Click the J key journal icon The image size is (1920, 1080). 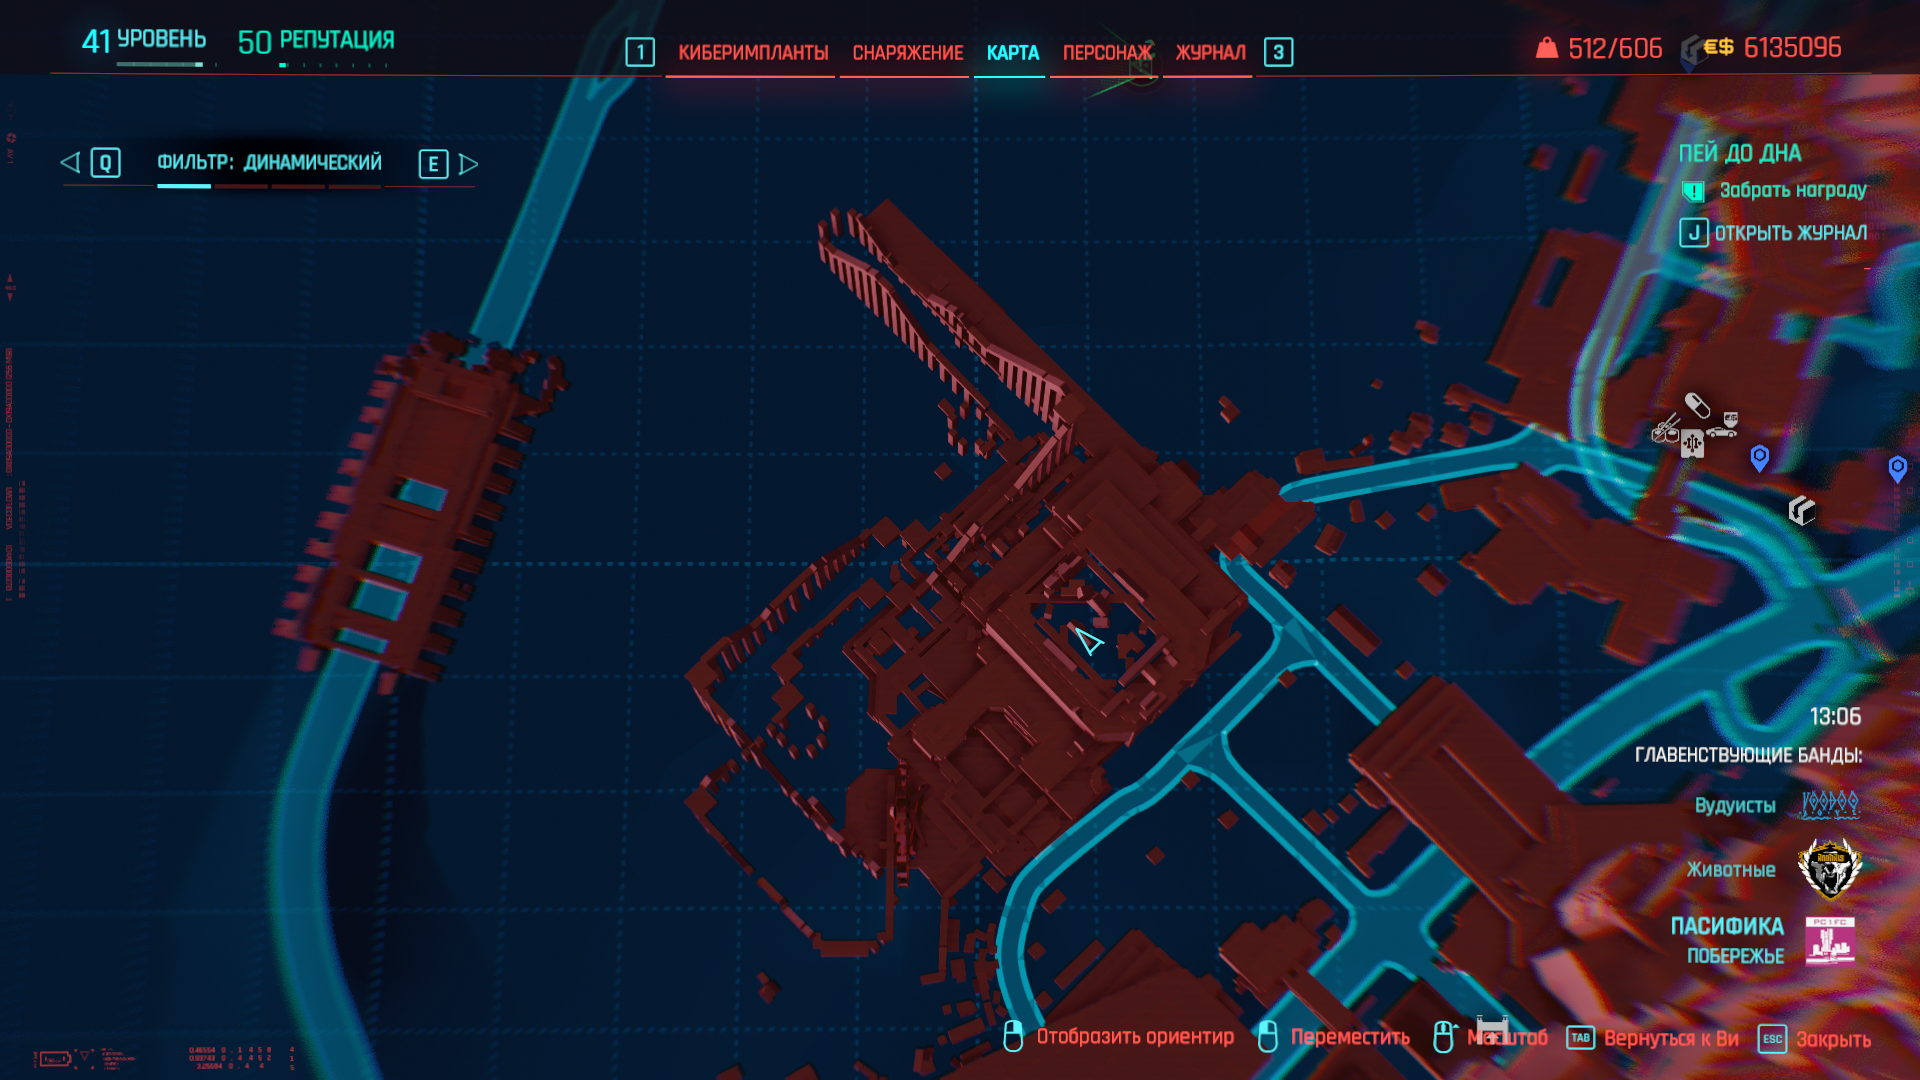(1693, 233)
